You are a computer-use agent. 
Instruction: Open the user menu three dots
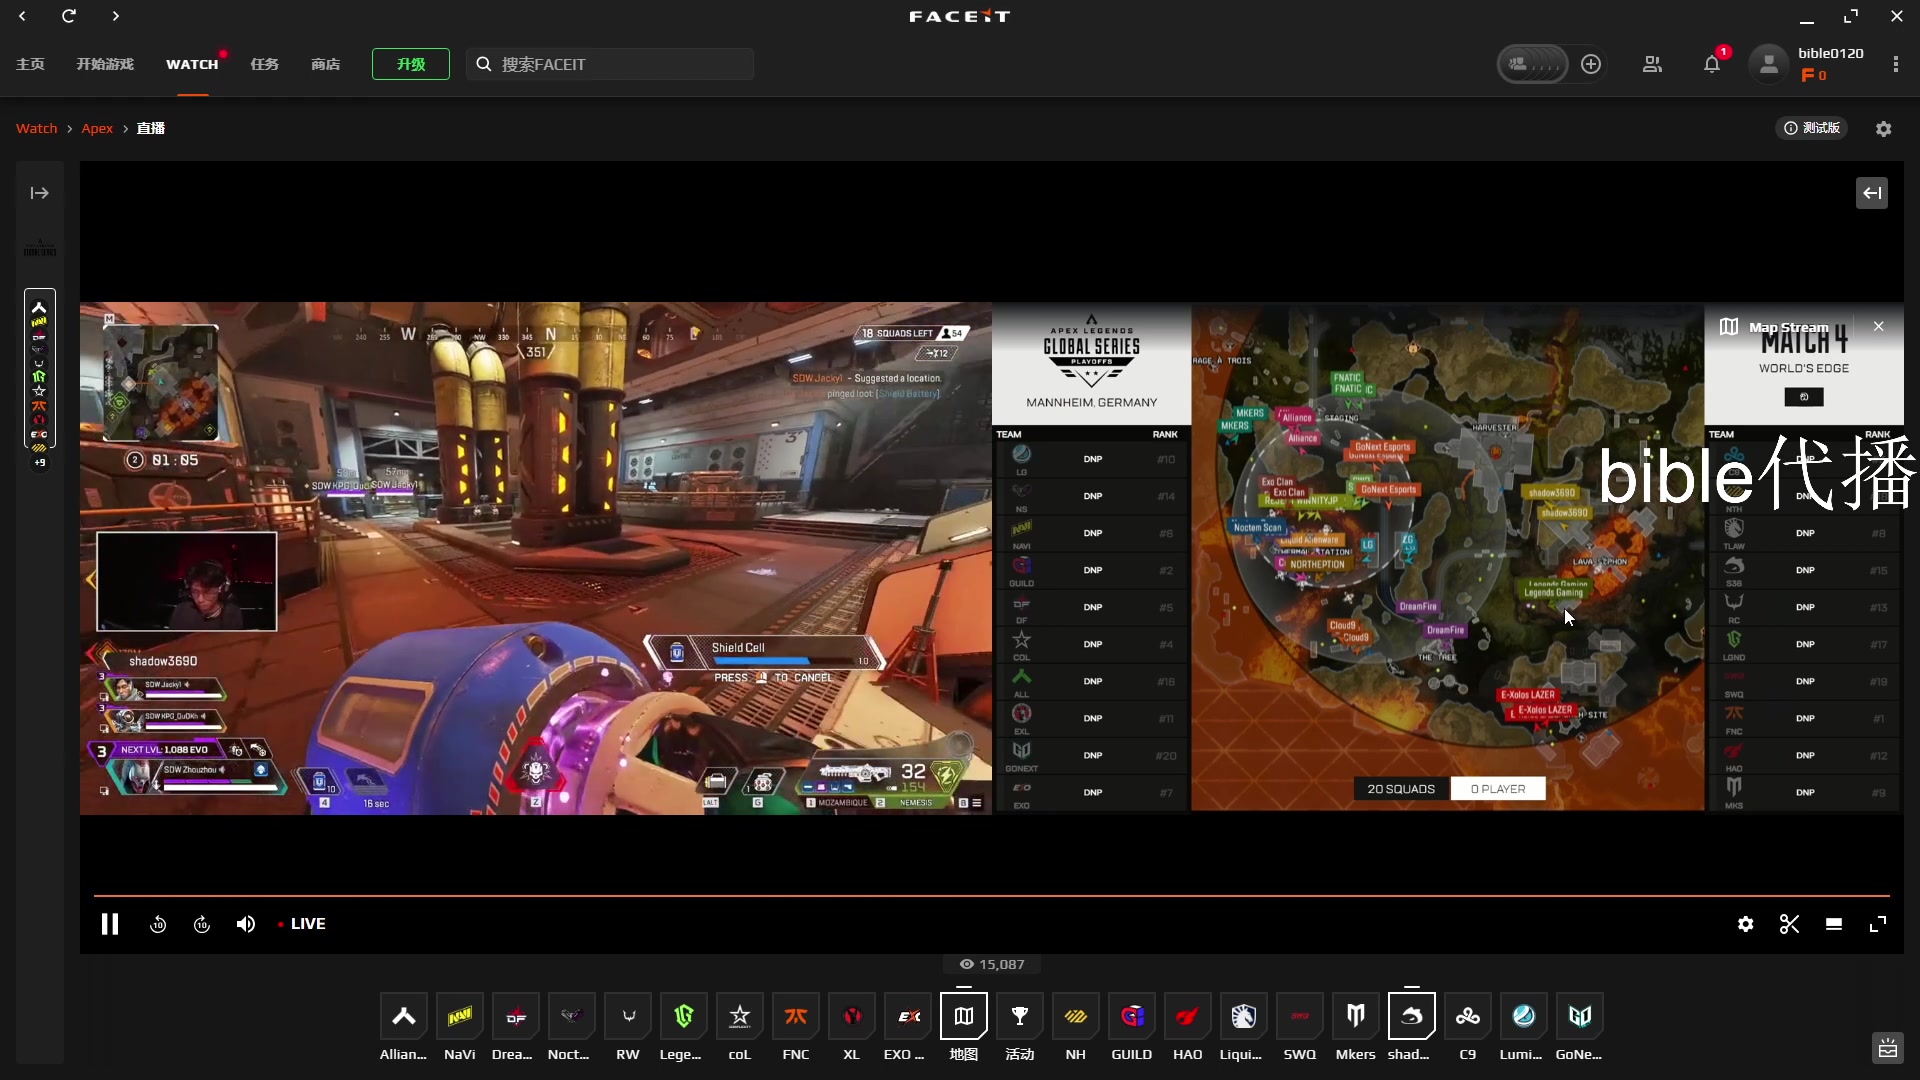(x=1896, y=64)
